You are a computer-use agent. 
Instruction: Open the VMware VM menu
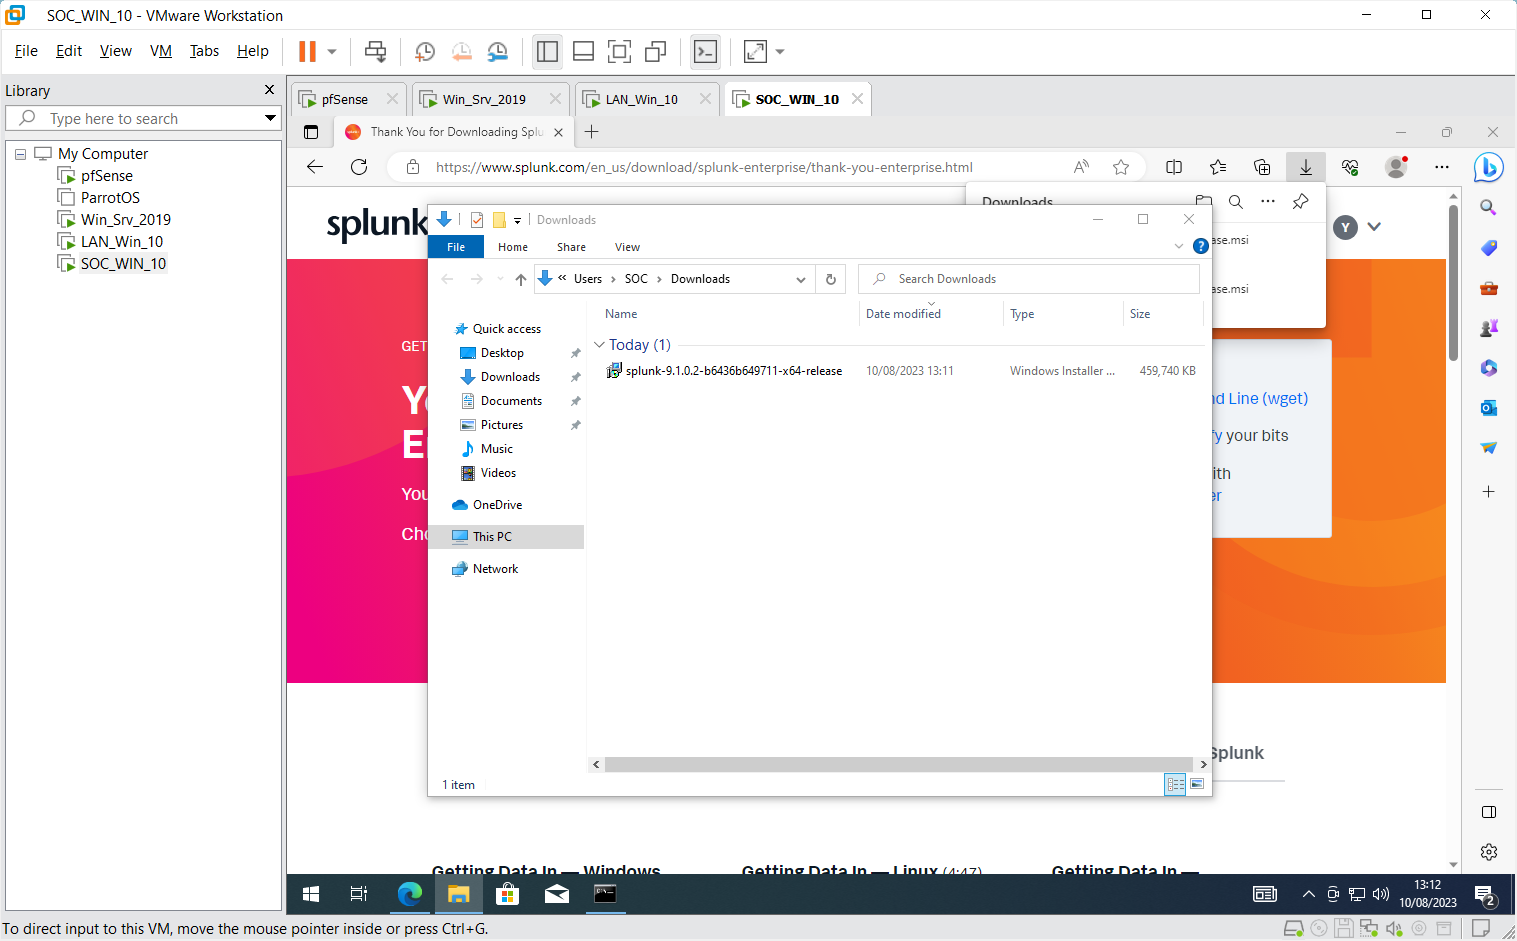(x=161, y=51)
